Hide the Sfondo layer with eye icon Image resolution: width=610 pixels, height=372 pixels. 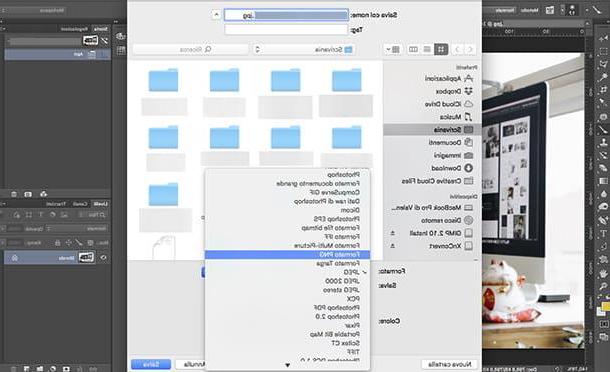coord(103,258)
